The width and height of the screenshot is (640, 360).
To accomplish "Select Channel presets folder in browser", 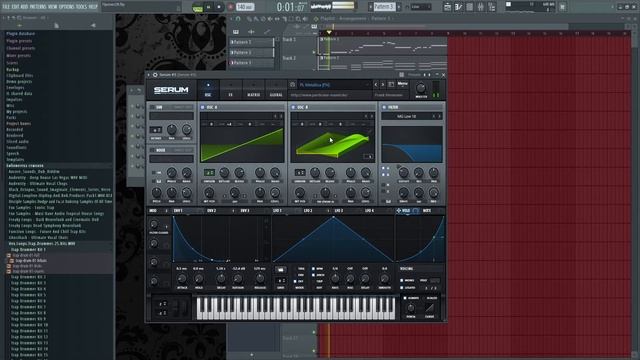I will coord(20,48).
